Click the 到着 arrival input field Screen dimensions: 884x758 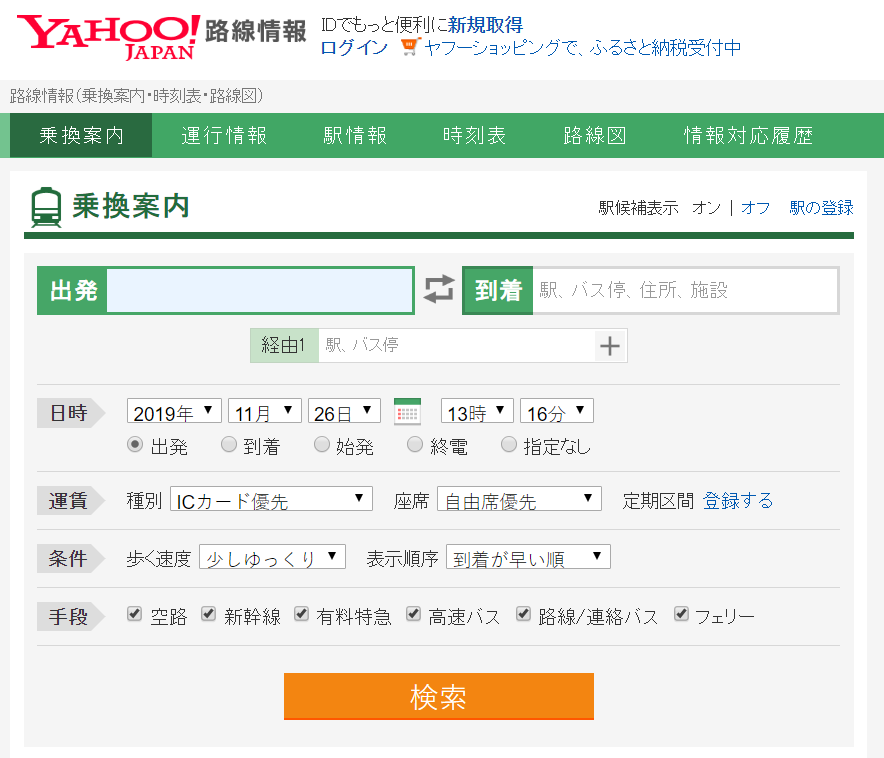point(684,290)
